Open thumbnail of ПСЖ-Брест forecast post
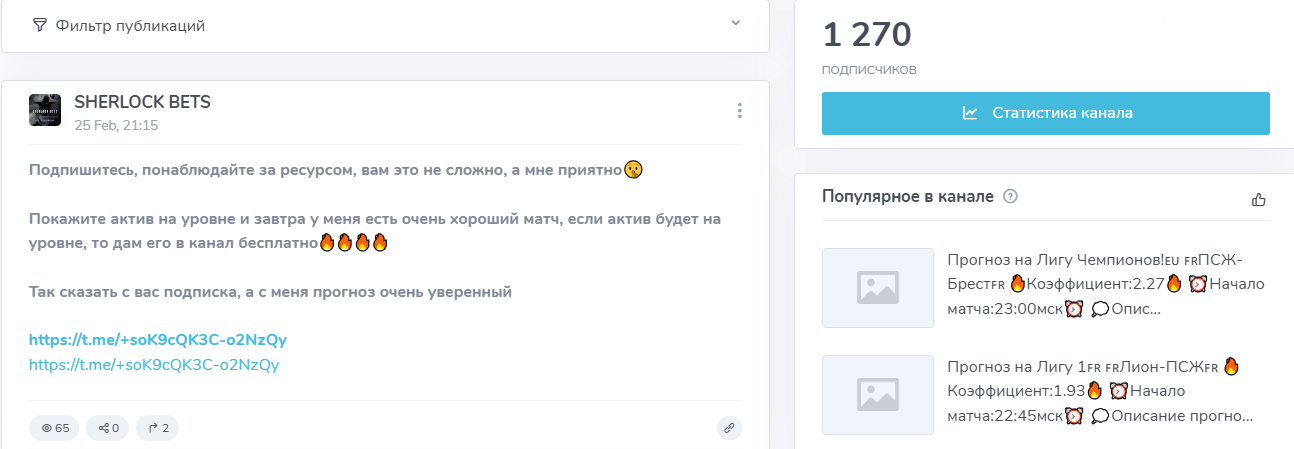Screen dimensions: 1294x449 point(877,287)
